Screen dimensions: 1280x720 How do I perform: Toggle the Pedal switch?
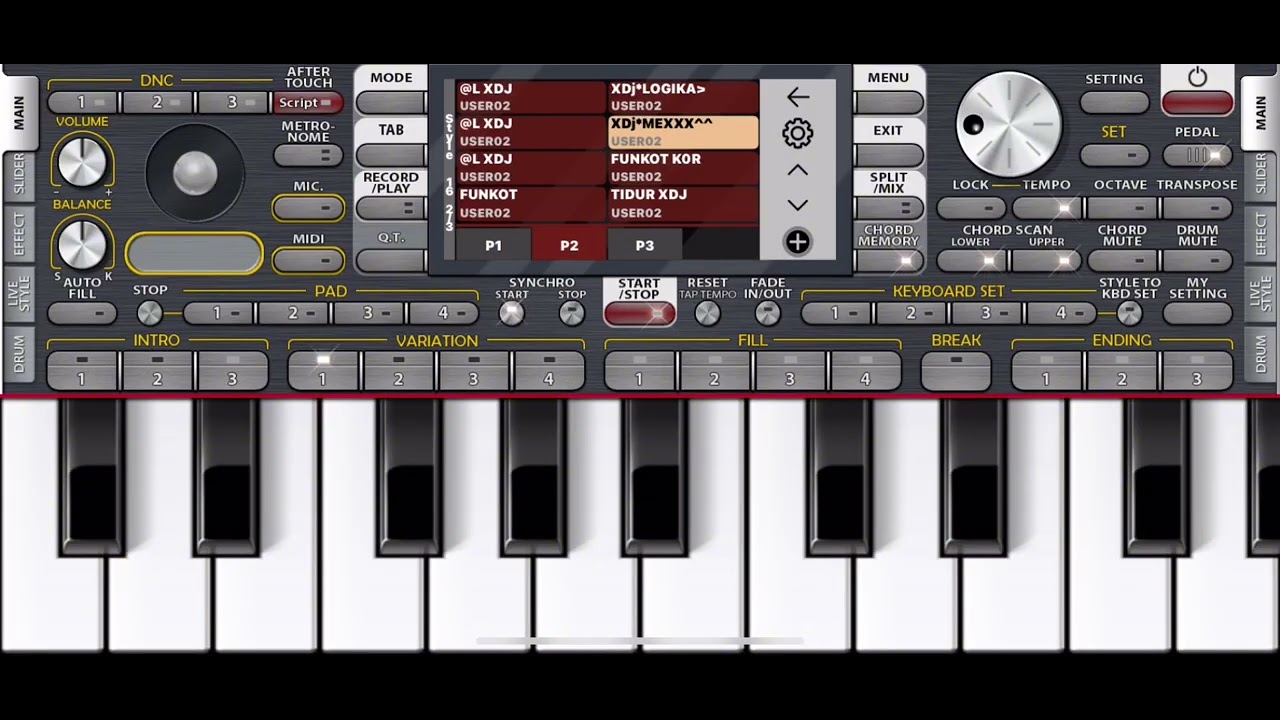click(x=1197, y=155)
